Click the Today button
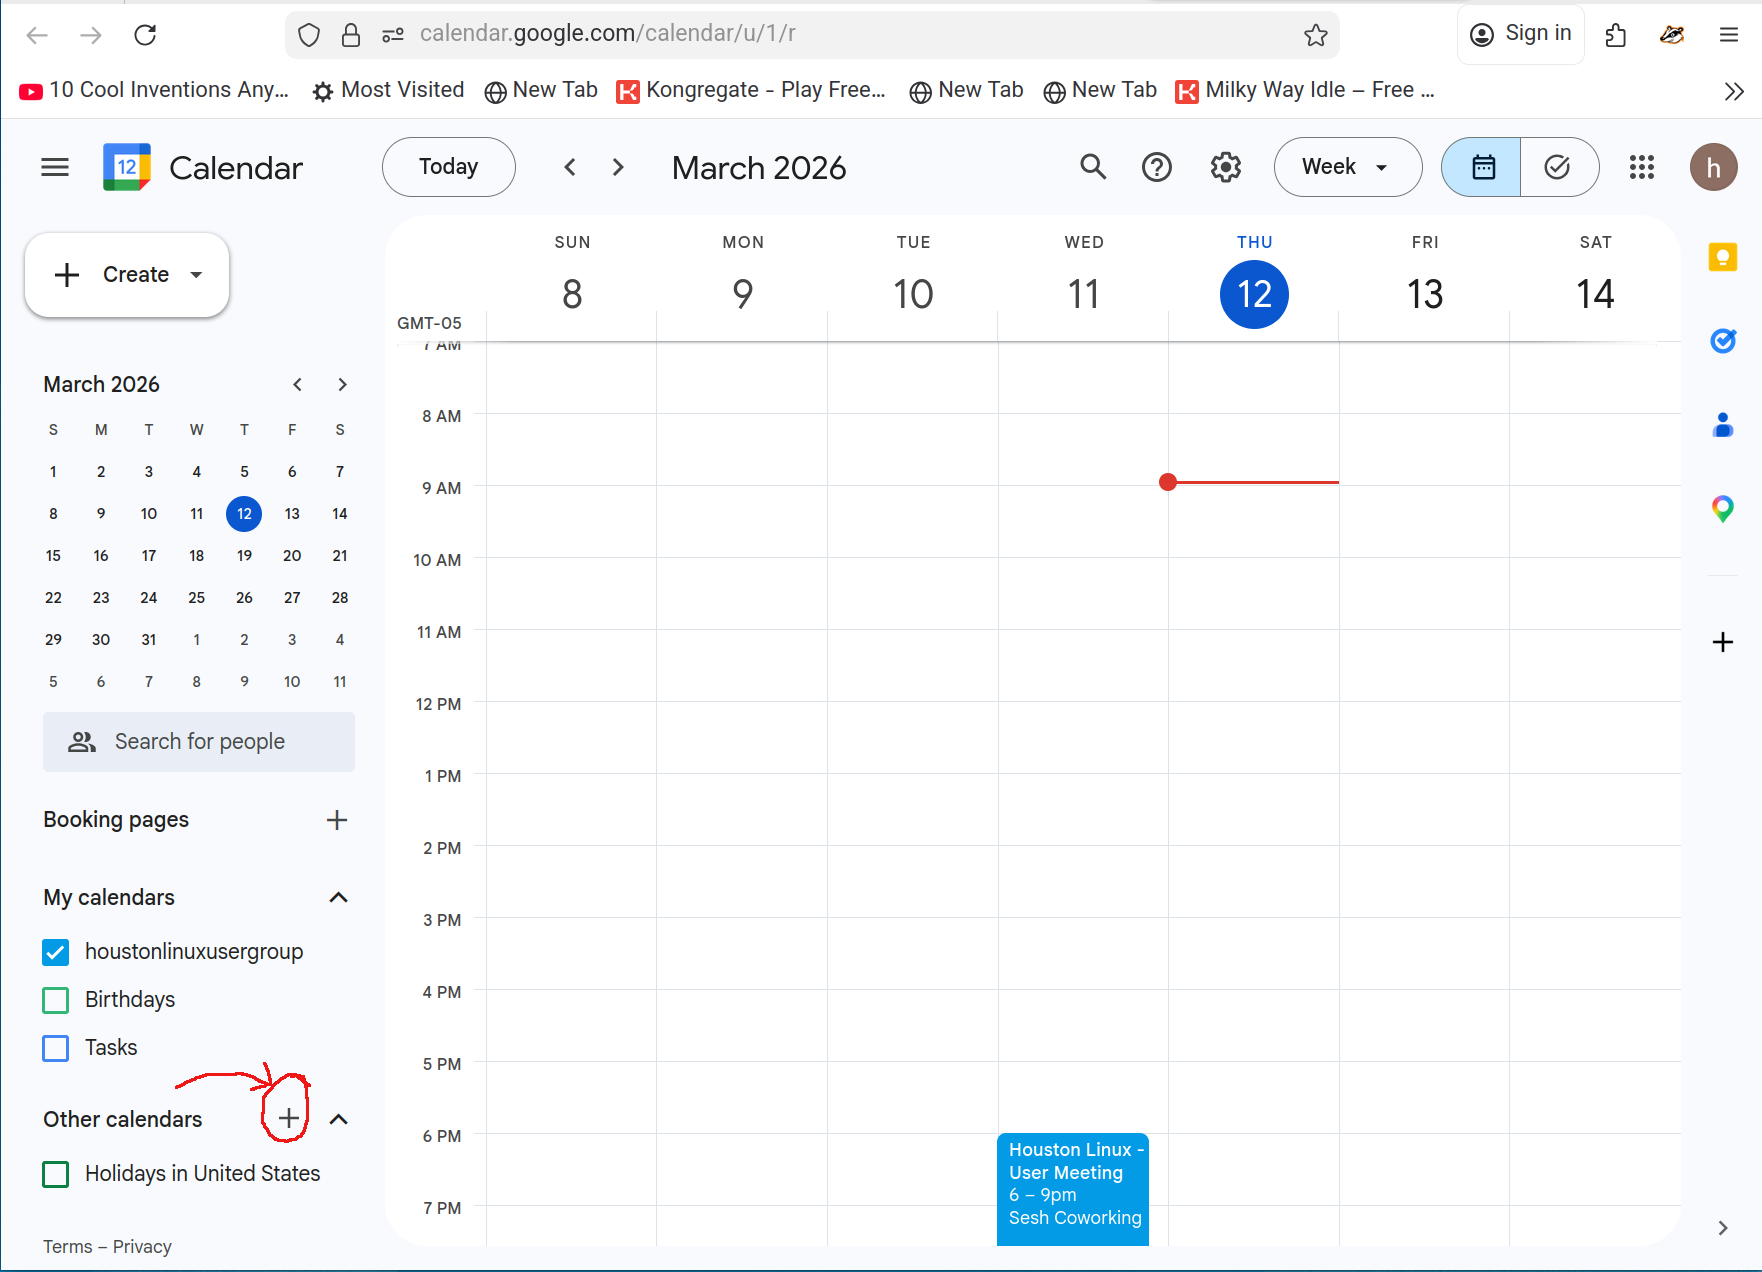The image size is (1762, 1272). tap(448, 167)
